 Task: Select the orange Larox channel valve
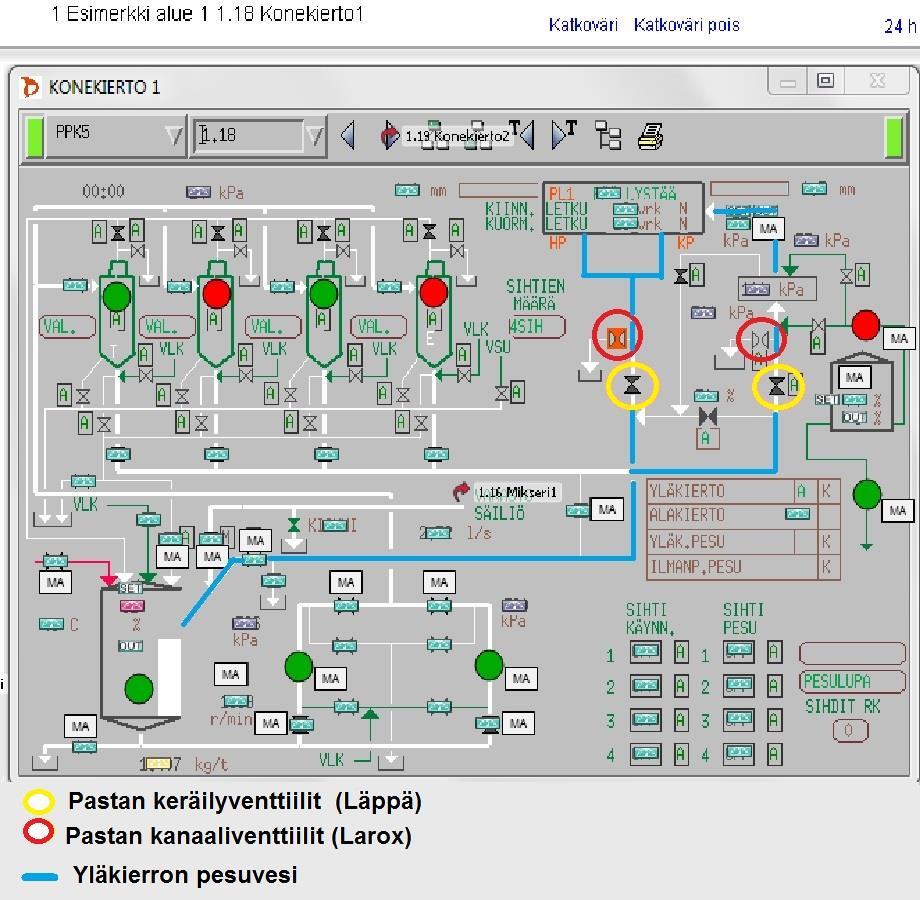pyautogui.click(x=617, y=339)
